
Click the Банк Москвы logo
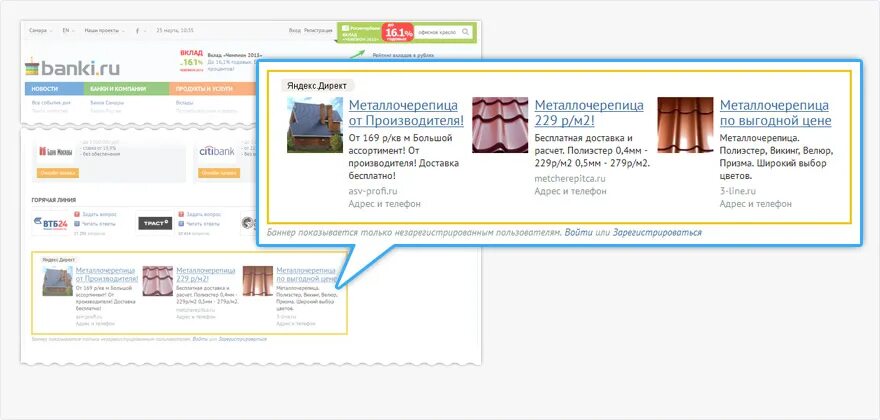point(56,152)
